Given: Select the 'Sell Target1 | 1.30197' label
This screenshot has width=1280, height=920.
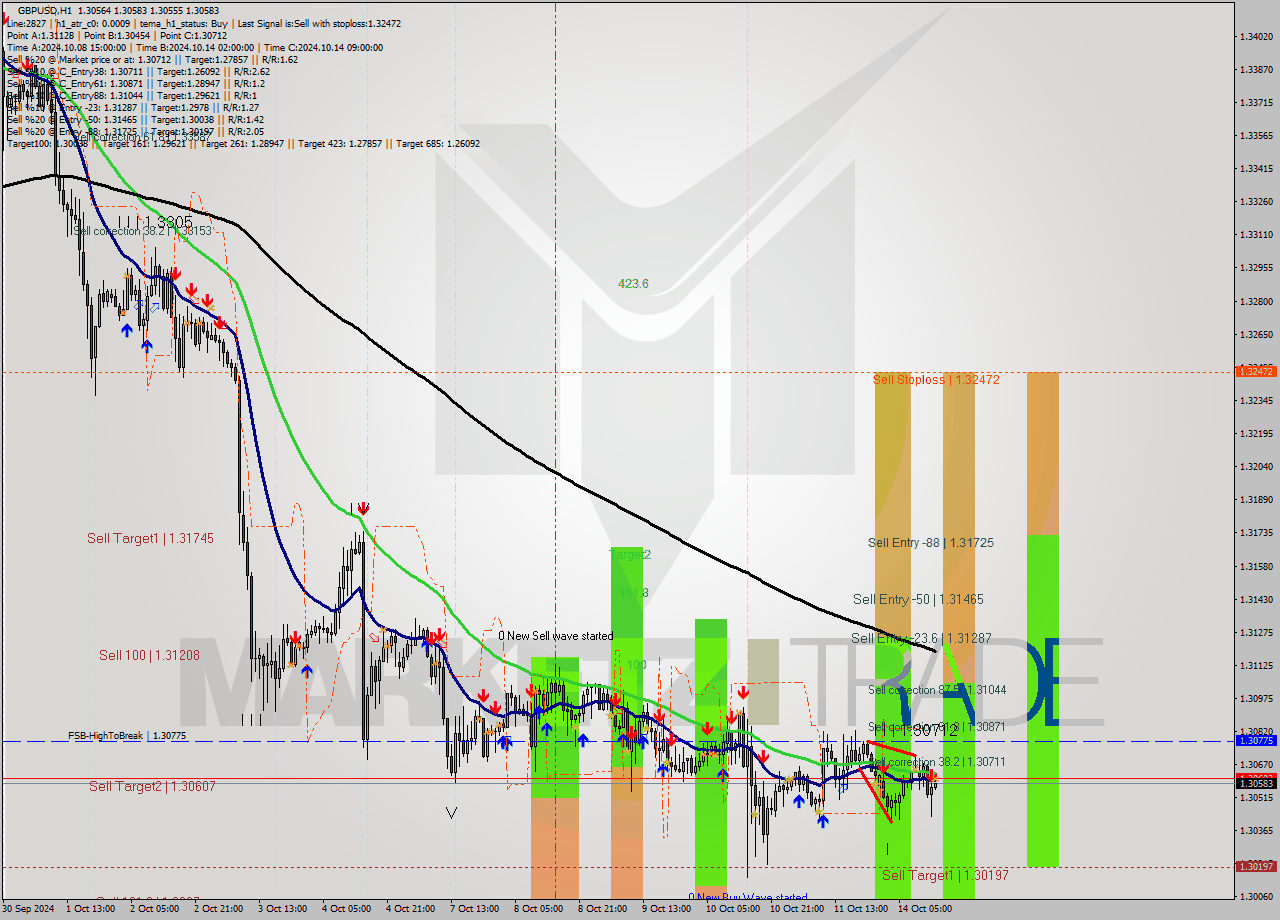Looking at the screenshot, I should pos(945,875).
